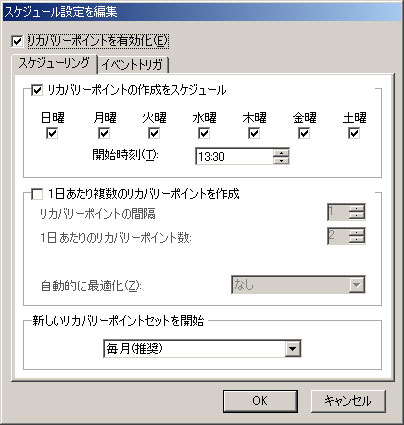Expand the 毎月(推奨) recovery point set dropdown
Viewport: 404px width, 425px height.
(x=202, y=349)
